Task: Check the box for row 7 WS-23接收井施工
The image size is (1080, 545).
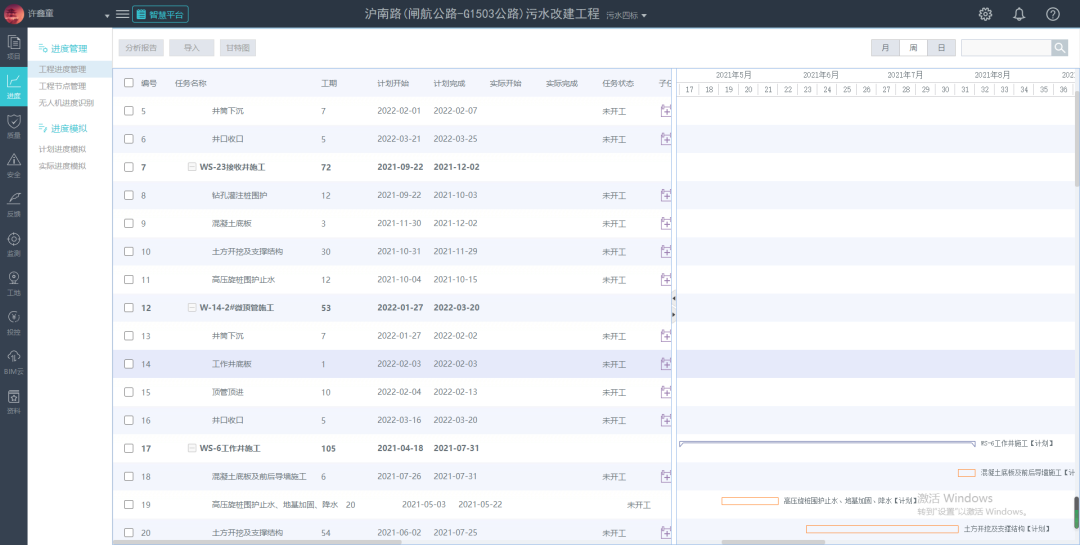Action: pyautogui.click(x=129, y=167)
